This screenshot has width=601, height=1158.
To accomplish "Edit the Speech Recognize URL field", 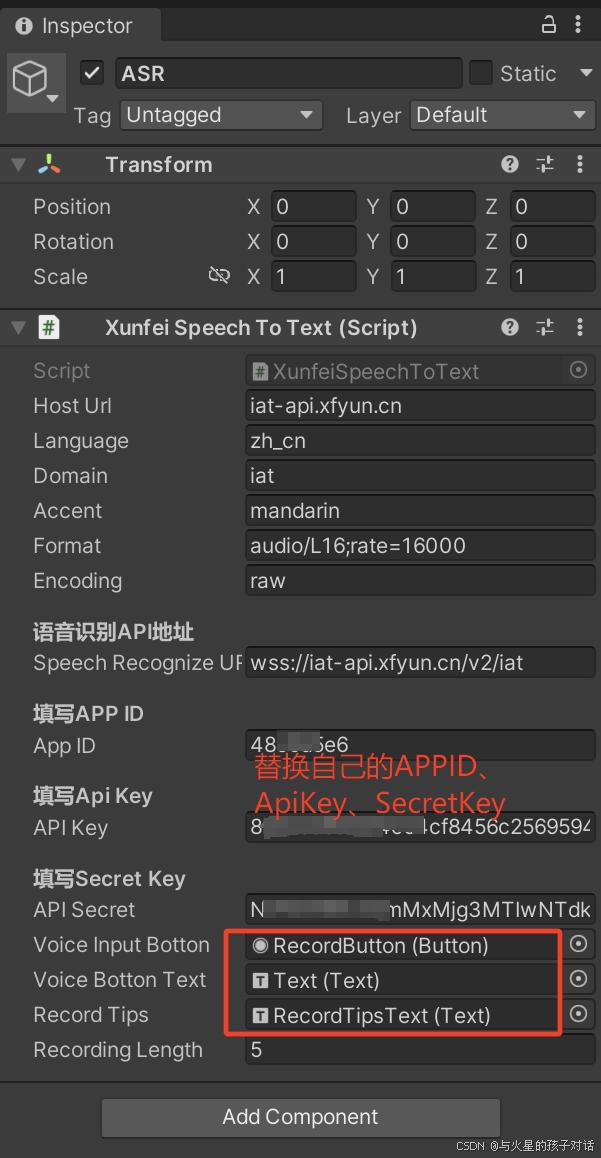I will coord(420,662).
